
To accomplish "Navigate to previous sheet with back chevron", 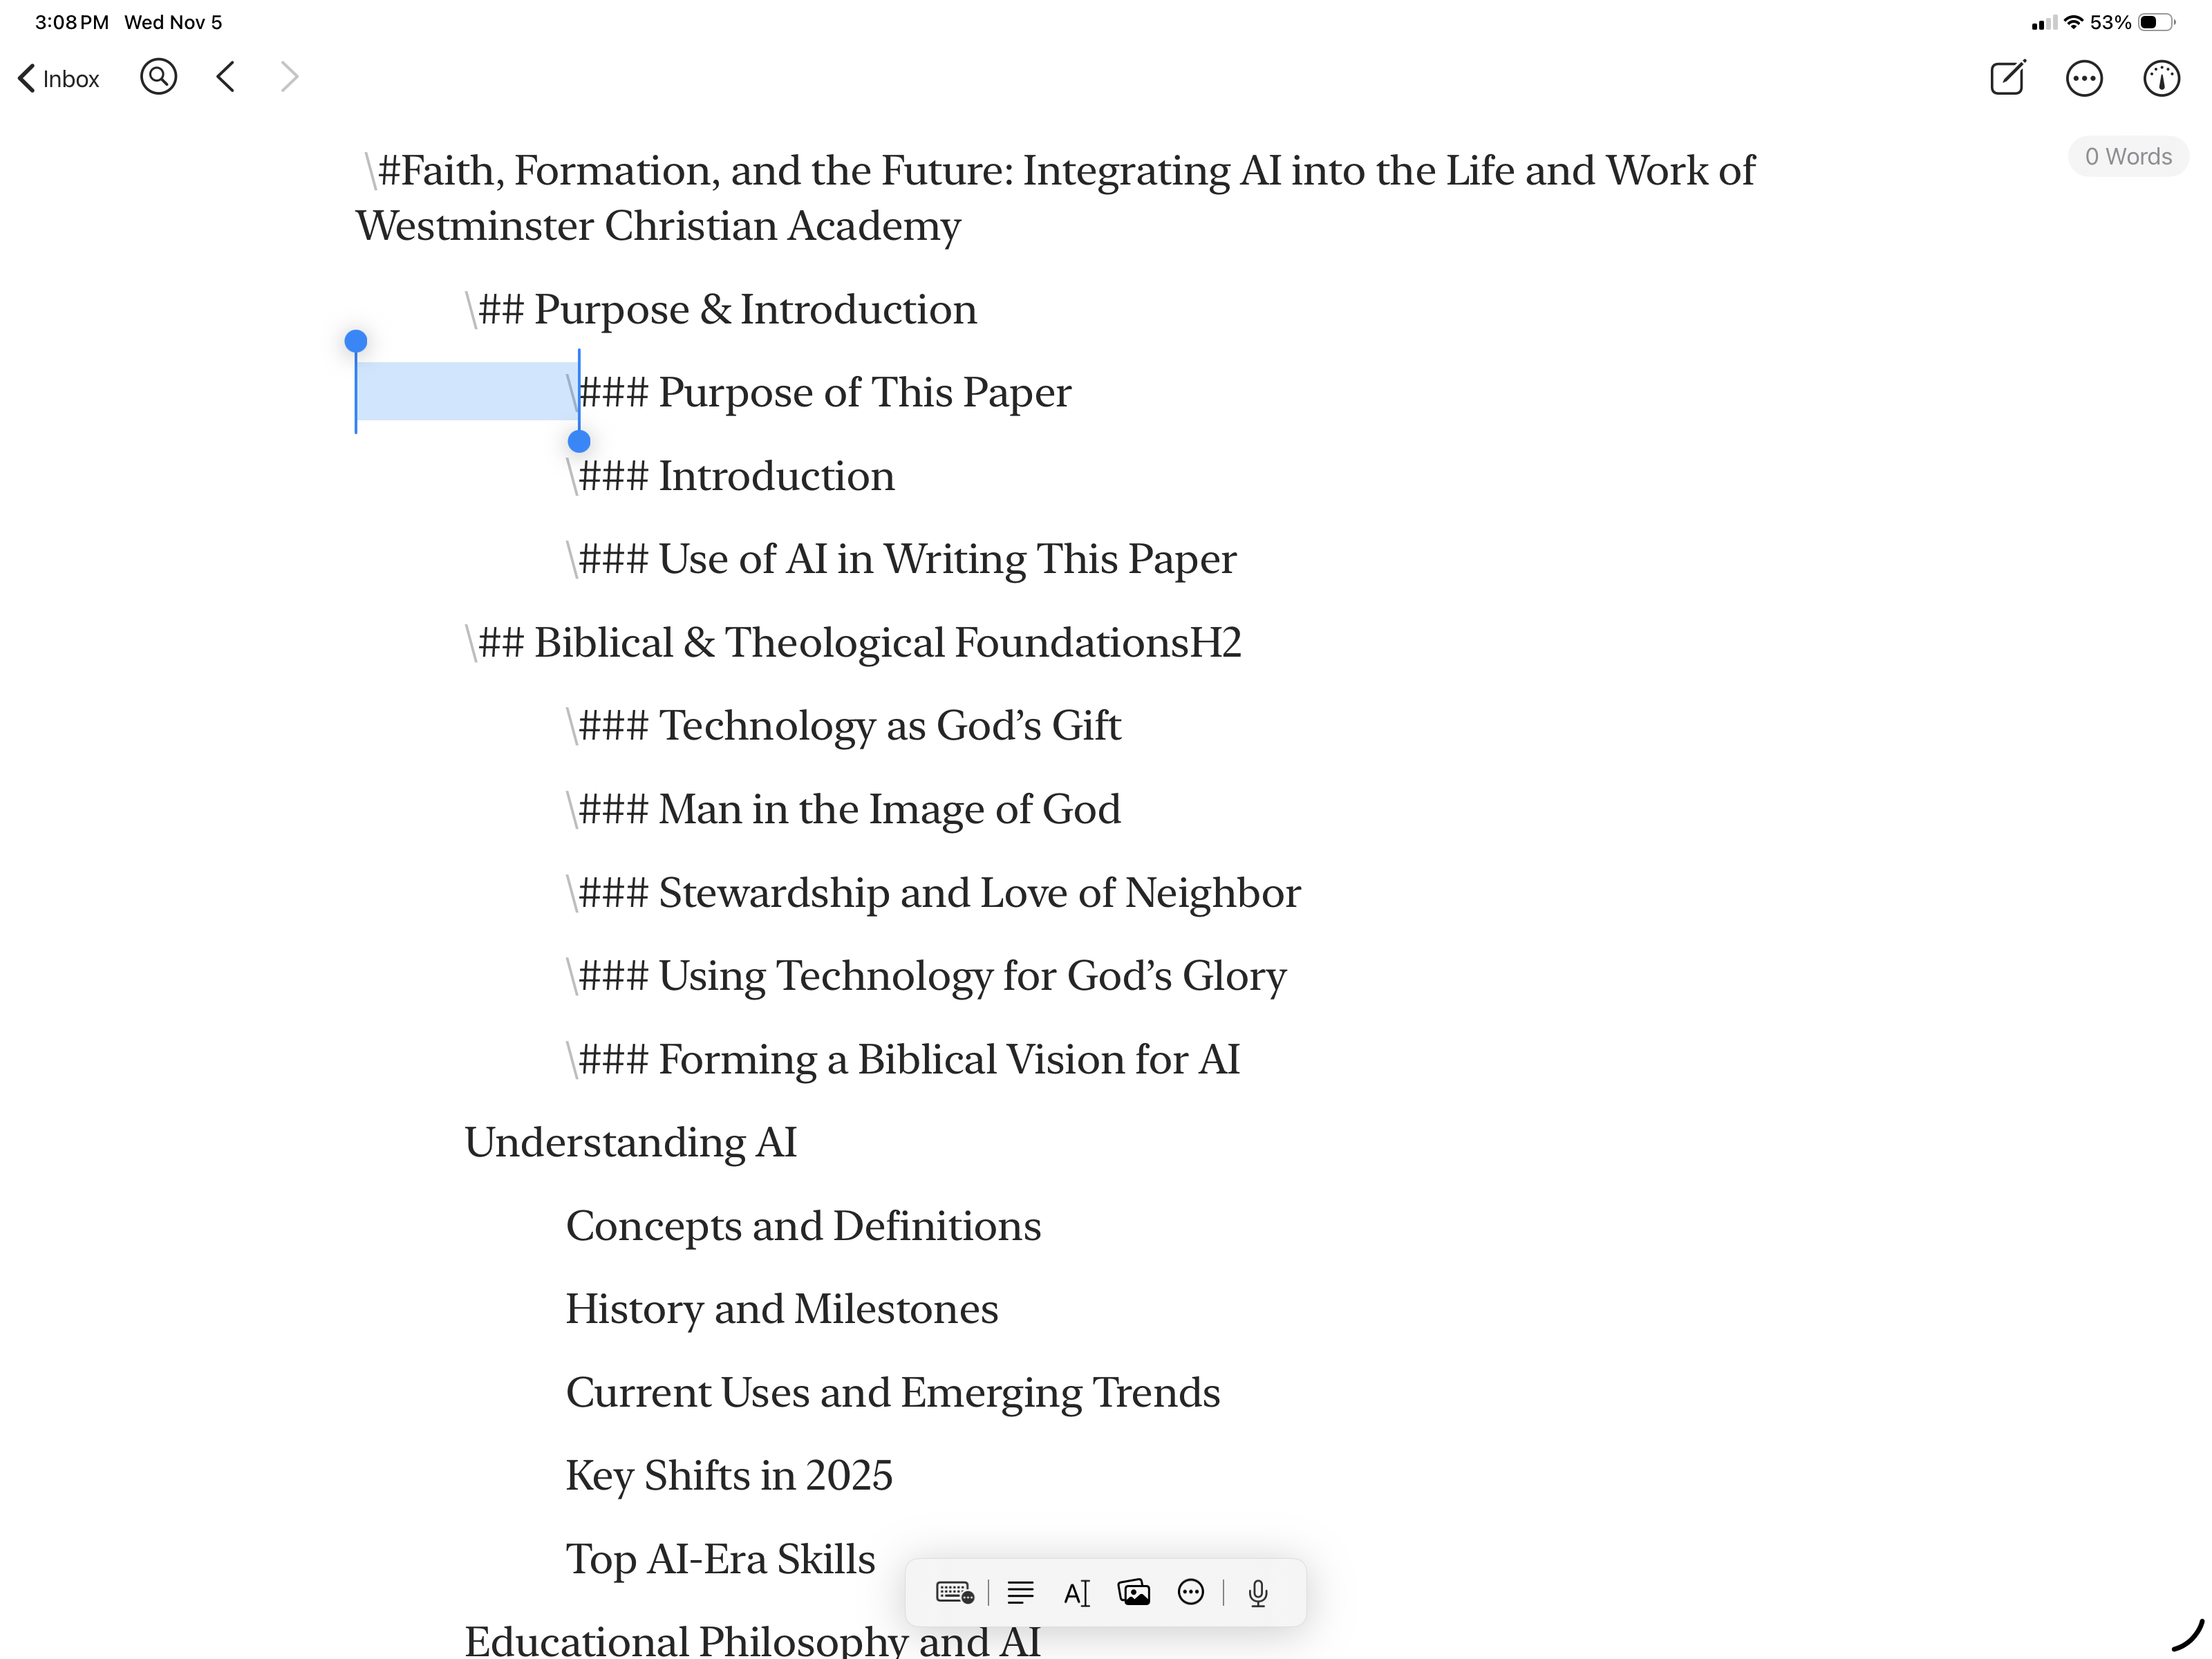I will [226, 77].
